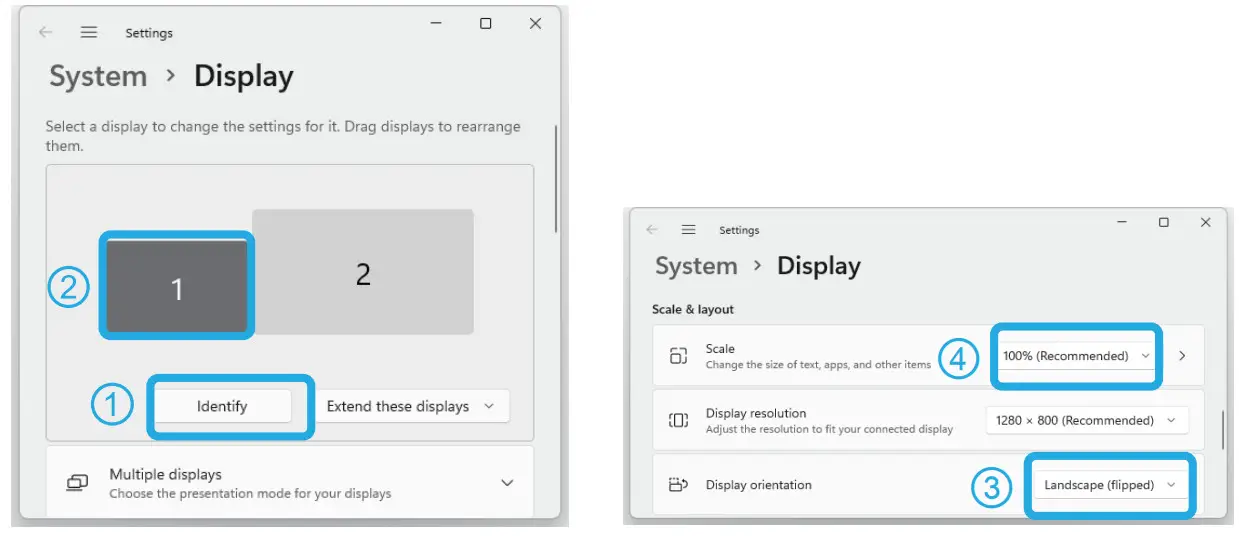Viewport: 1239px width, 536px height.
Task: Open the Scale 100% (Recommended) dropdown
Action: pyautogui.click(x=1076, y=356)
